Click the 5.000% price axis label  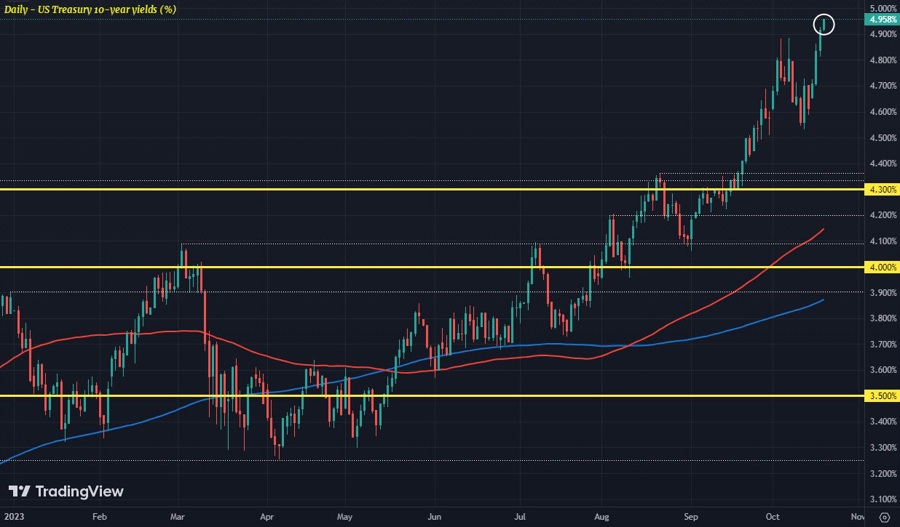(883, 9)
